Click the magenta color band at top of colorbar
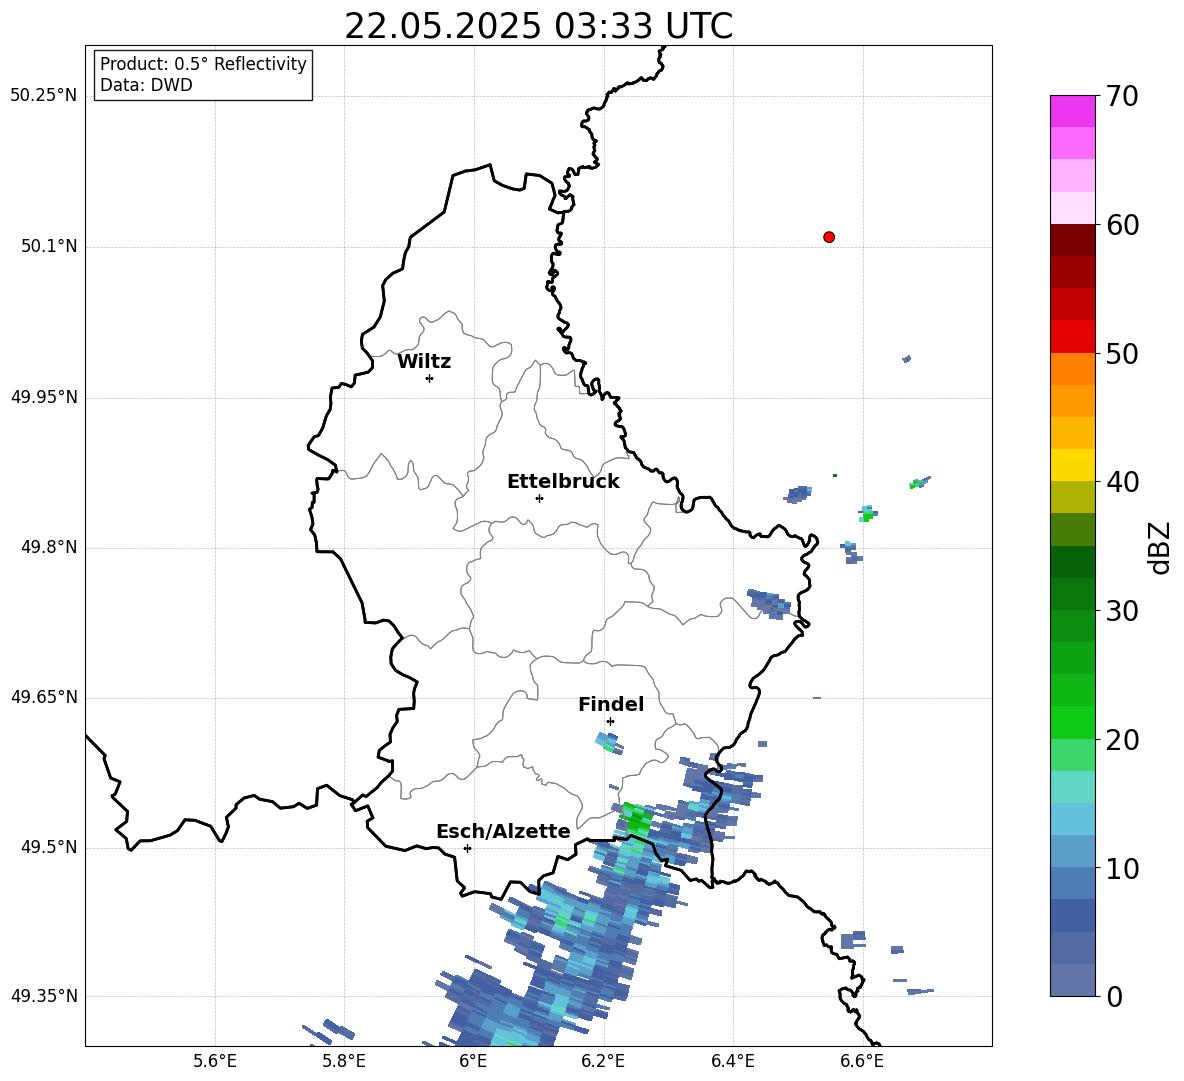Screen dimensions: 1184x1081 (1072, 111)
